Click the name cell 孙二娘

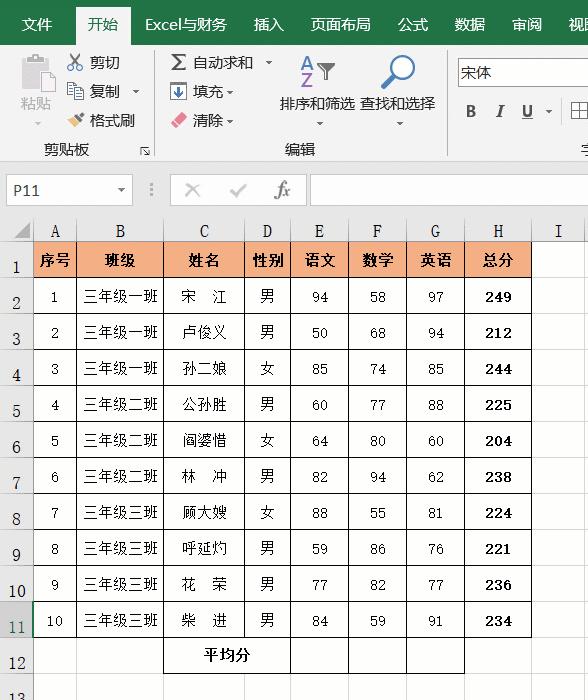coord(204,368)
